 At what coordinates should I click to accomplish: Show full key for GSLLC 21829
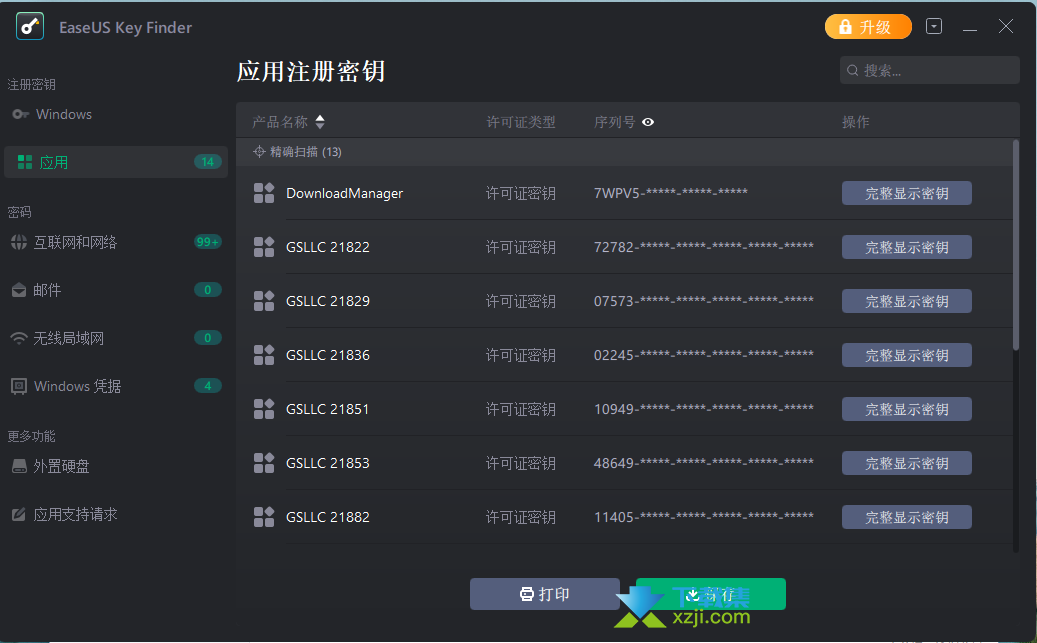click(x=907, y=301)
